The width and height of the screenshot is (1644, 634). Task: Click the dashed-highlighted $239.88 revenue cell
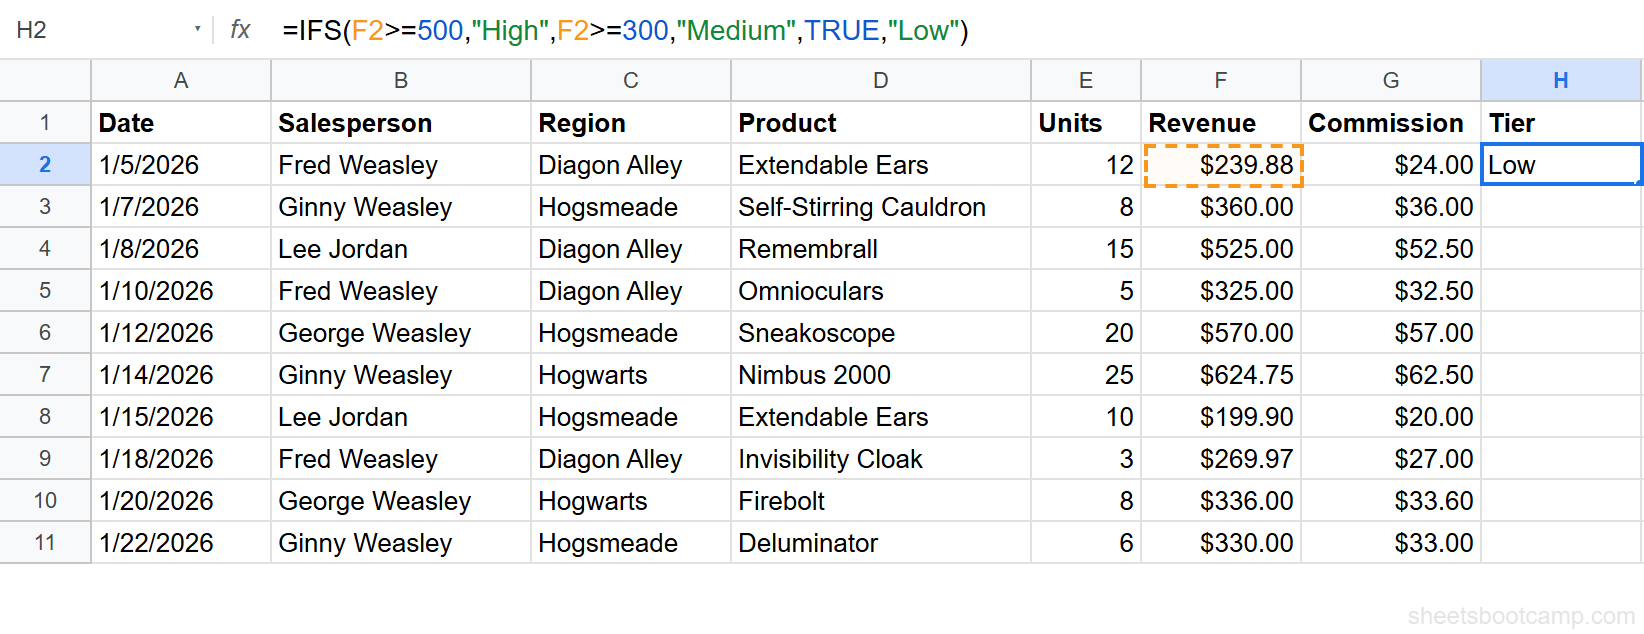tap(1221, 164)
